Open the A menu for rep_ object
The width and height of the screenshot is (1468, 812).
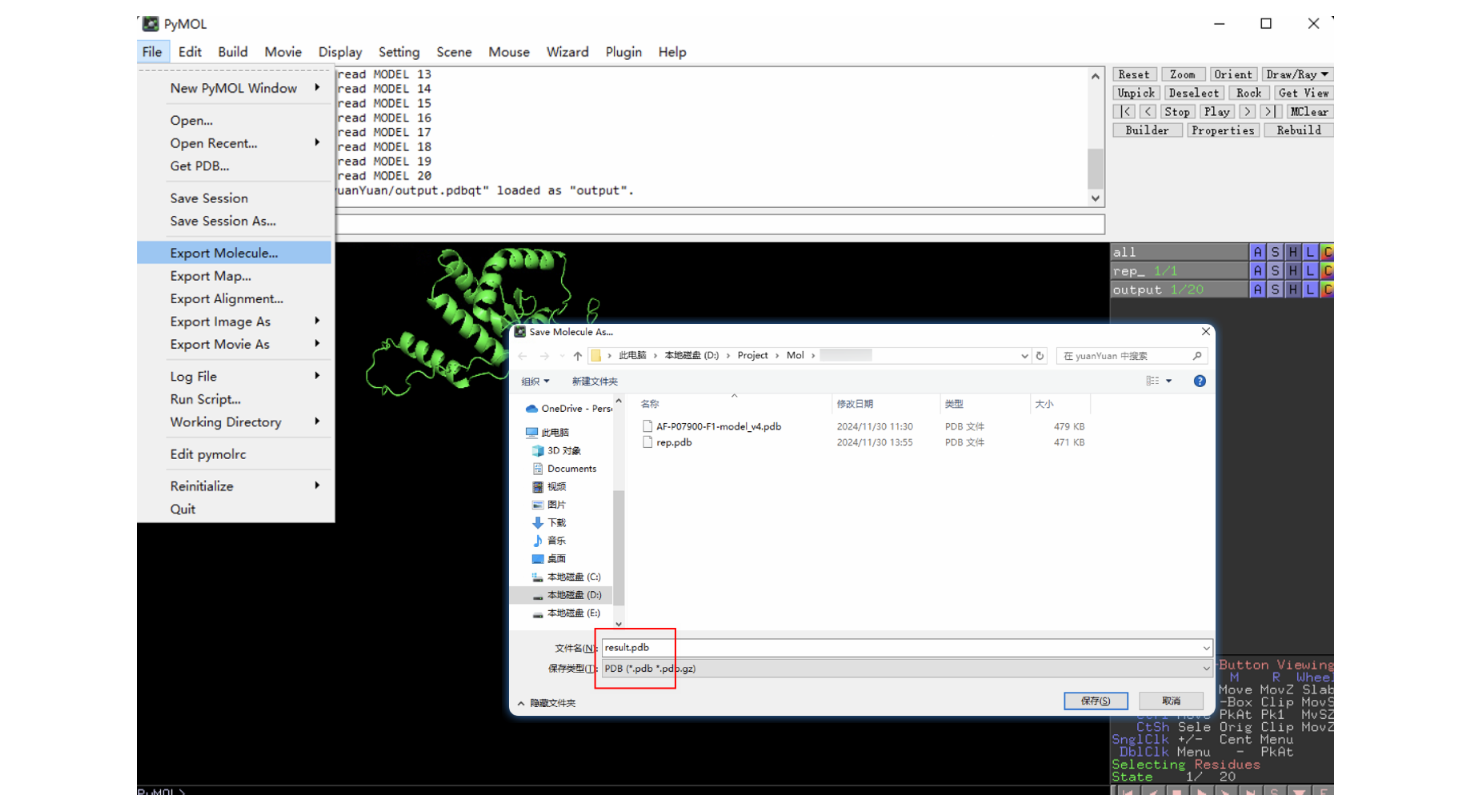1258,271
